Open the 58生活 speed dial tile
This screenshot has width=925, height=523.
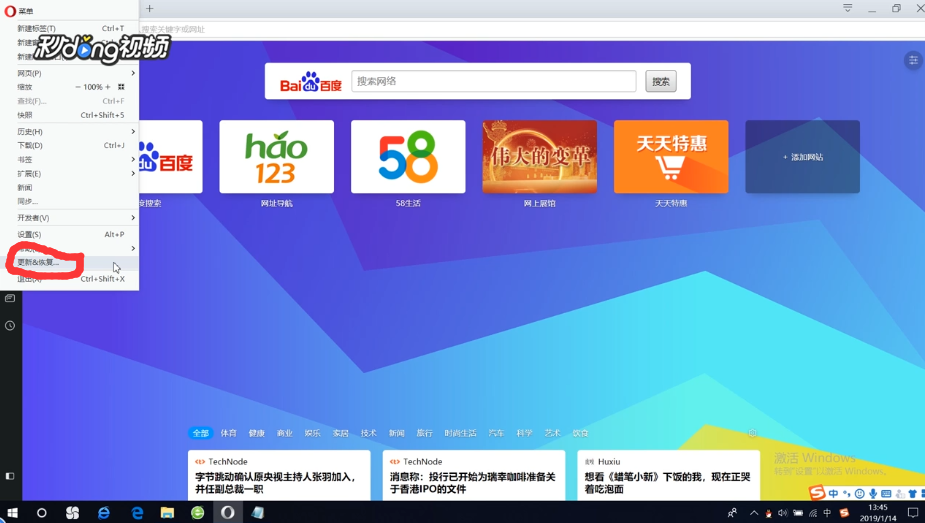(x=408, y=156)
